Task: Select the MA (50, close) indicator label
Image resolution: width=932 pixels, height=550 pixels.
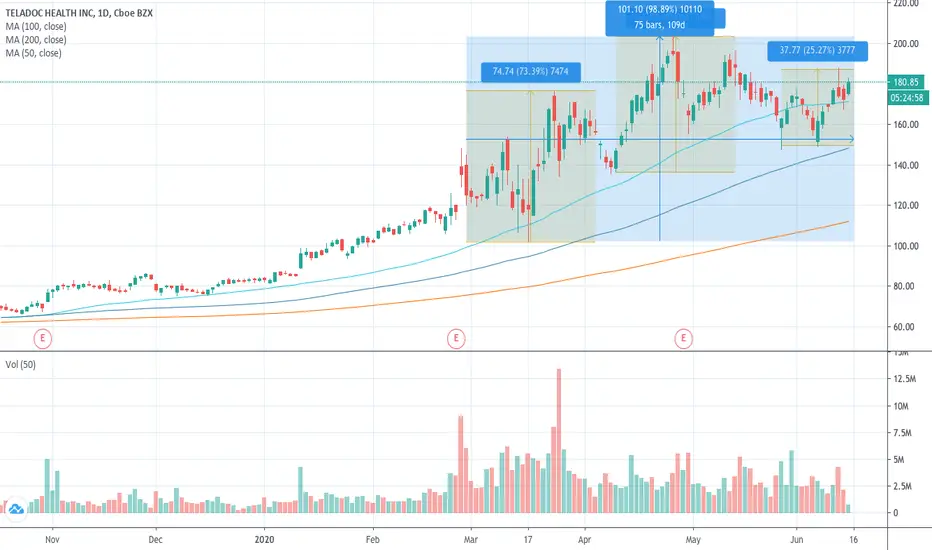Action: click(33, 53)
